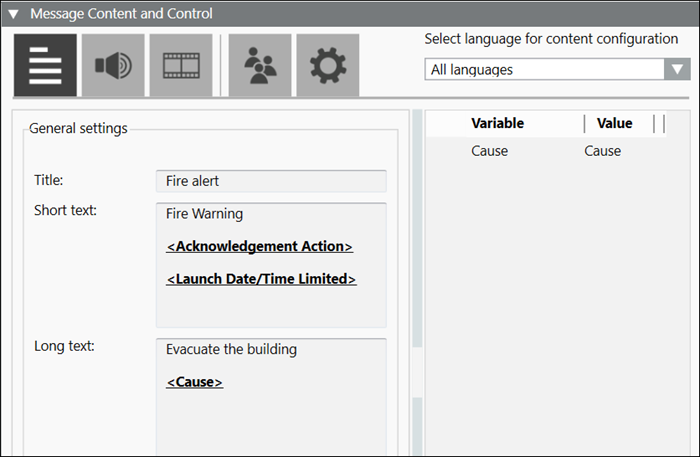Click into the Title field 'Fire alert'
Image resolution: width=700 pixels, height=457 pixels.
pyautogui.click(x=270, y=181)
